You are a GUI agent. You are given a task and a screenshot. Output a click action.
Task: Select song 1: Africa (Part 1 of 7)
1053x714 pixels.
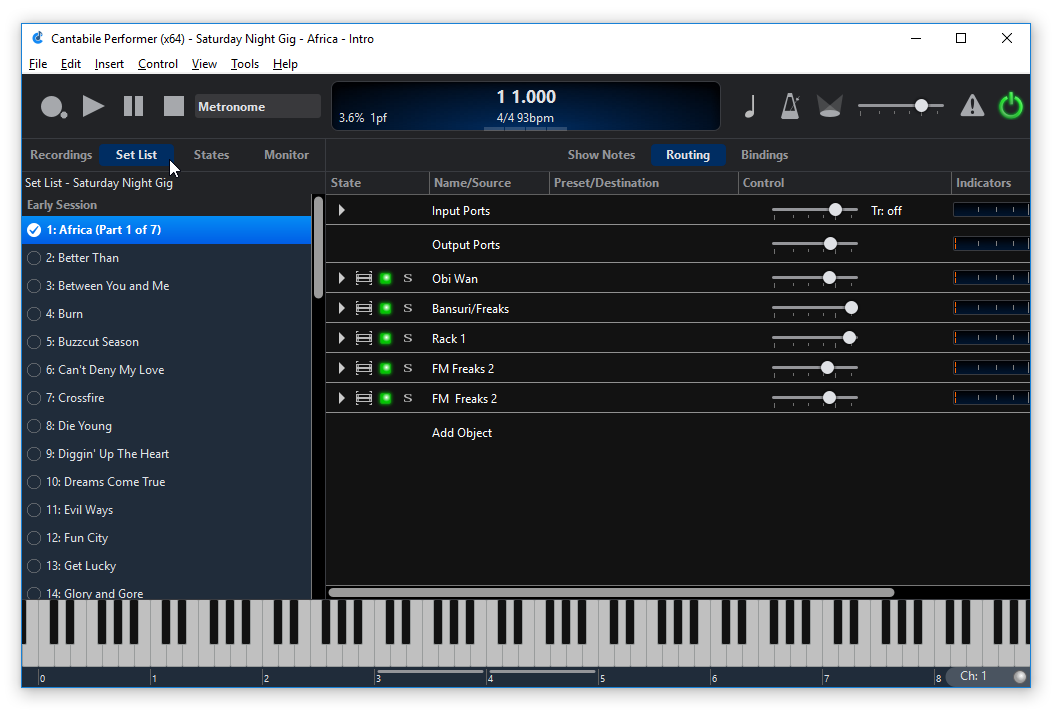click(167, 230)
